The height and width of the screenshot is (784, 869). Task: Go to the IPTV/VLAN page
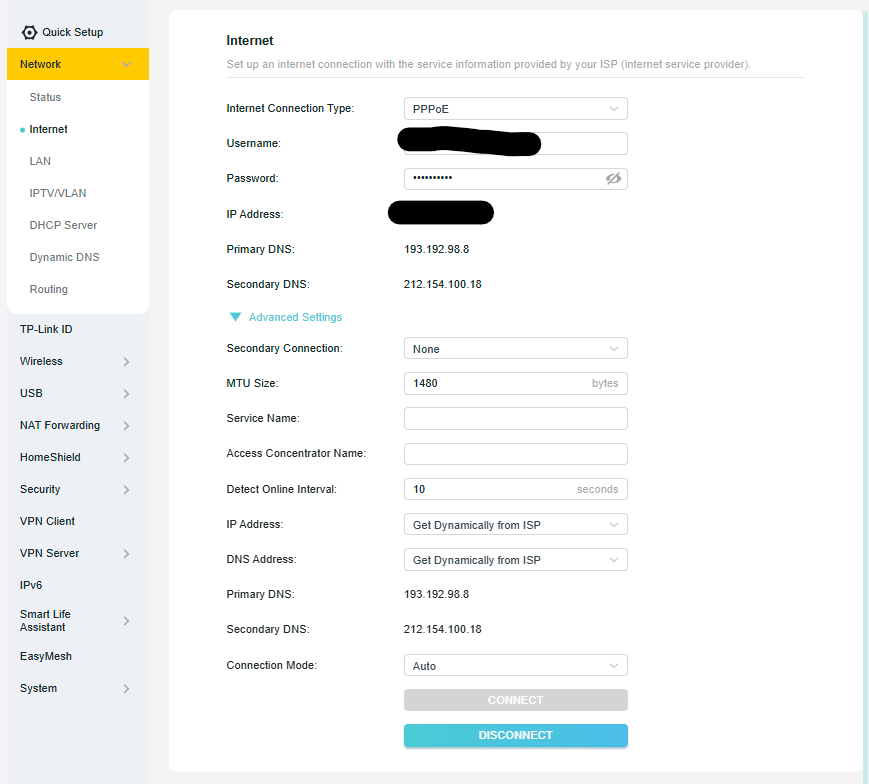point(58,193)
